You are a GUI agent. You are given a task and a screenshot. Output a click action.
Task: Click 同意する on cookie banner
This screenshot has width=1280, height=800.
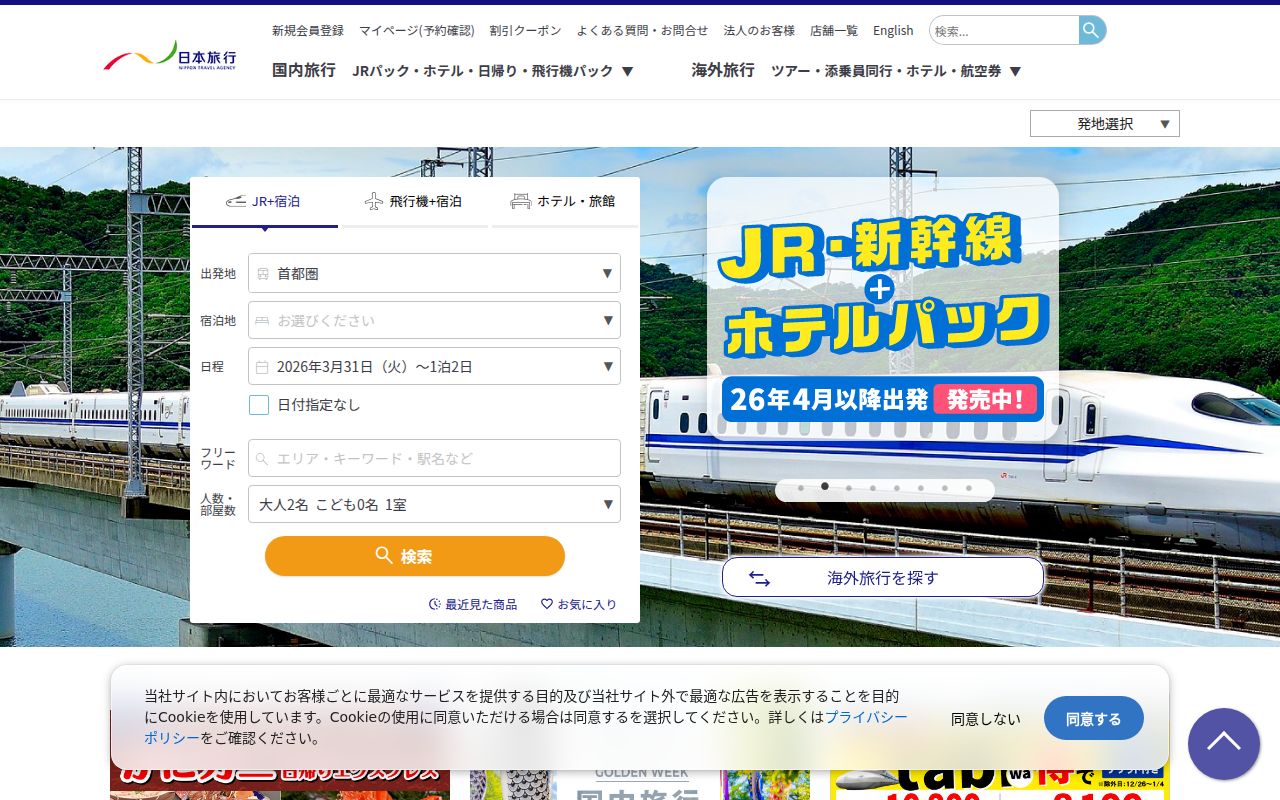[x=1094, y=718]
